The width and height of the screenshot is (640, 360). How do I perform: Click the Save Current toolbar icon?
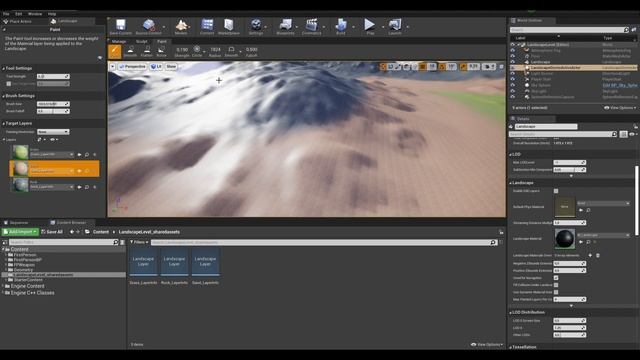click(x=120, y=27)
